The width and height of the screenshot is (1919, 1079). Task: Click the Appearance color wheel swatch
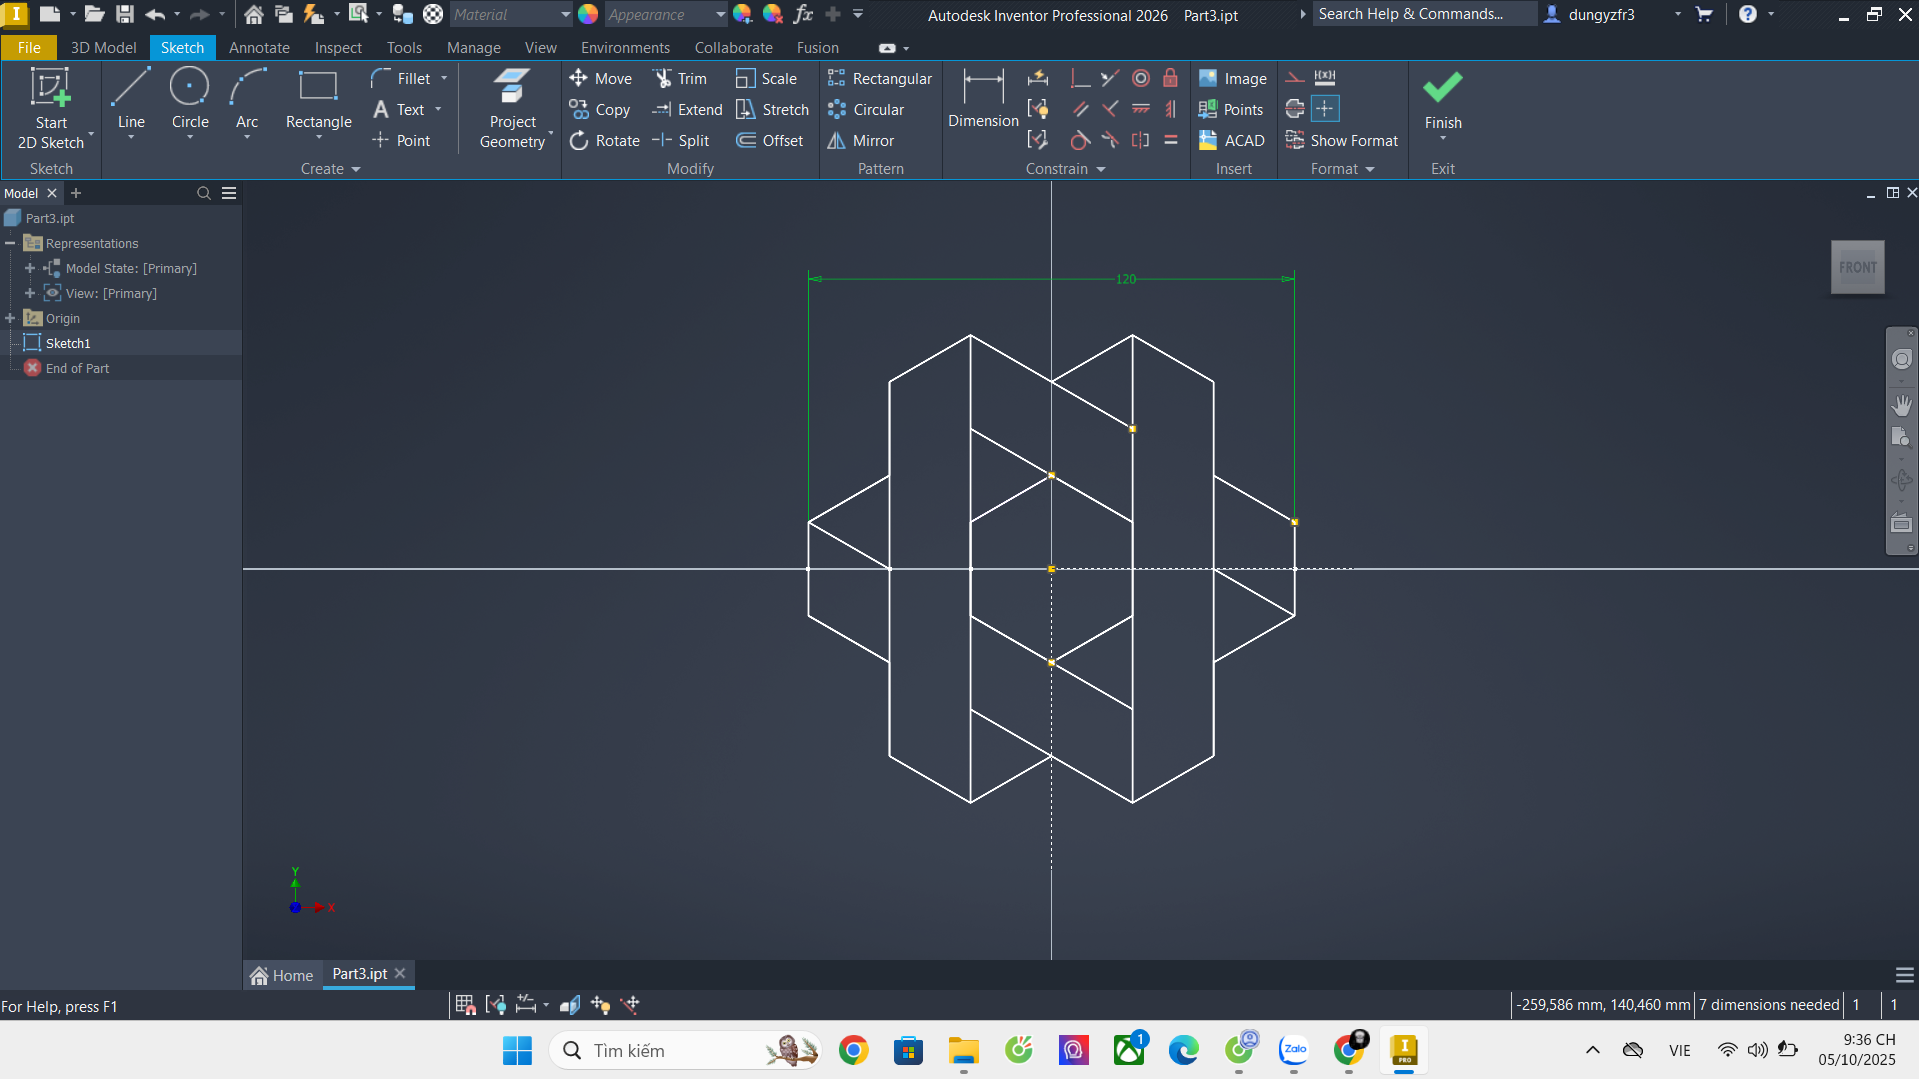(588, 15)
